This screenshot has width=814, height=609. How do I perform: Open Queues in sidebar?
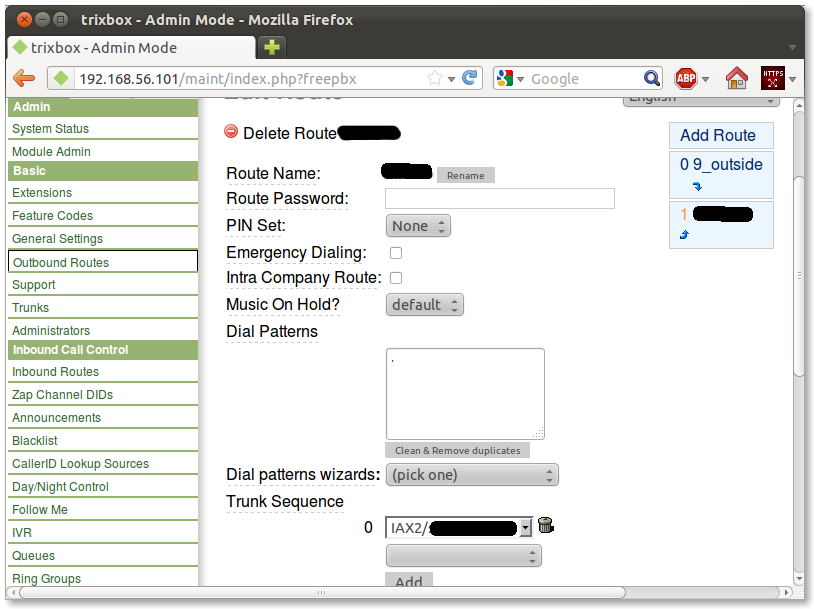(33, 556)
